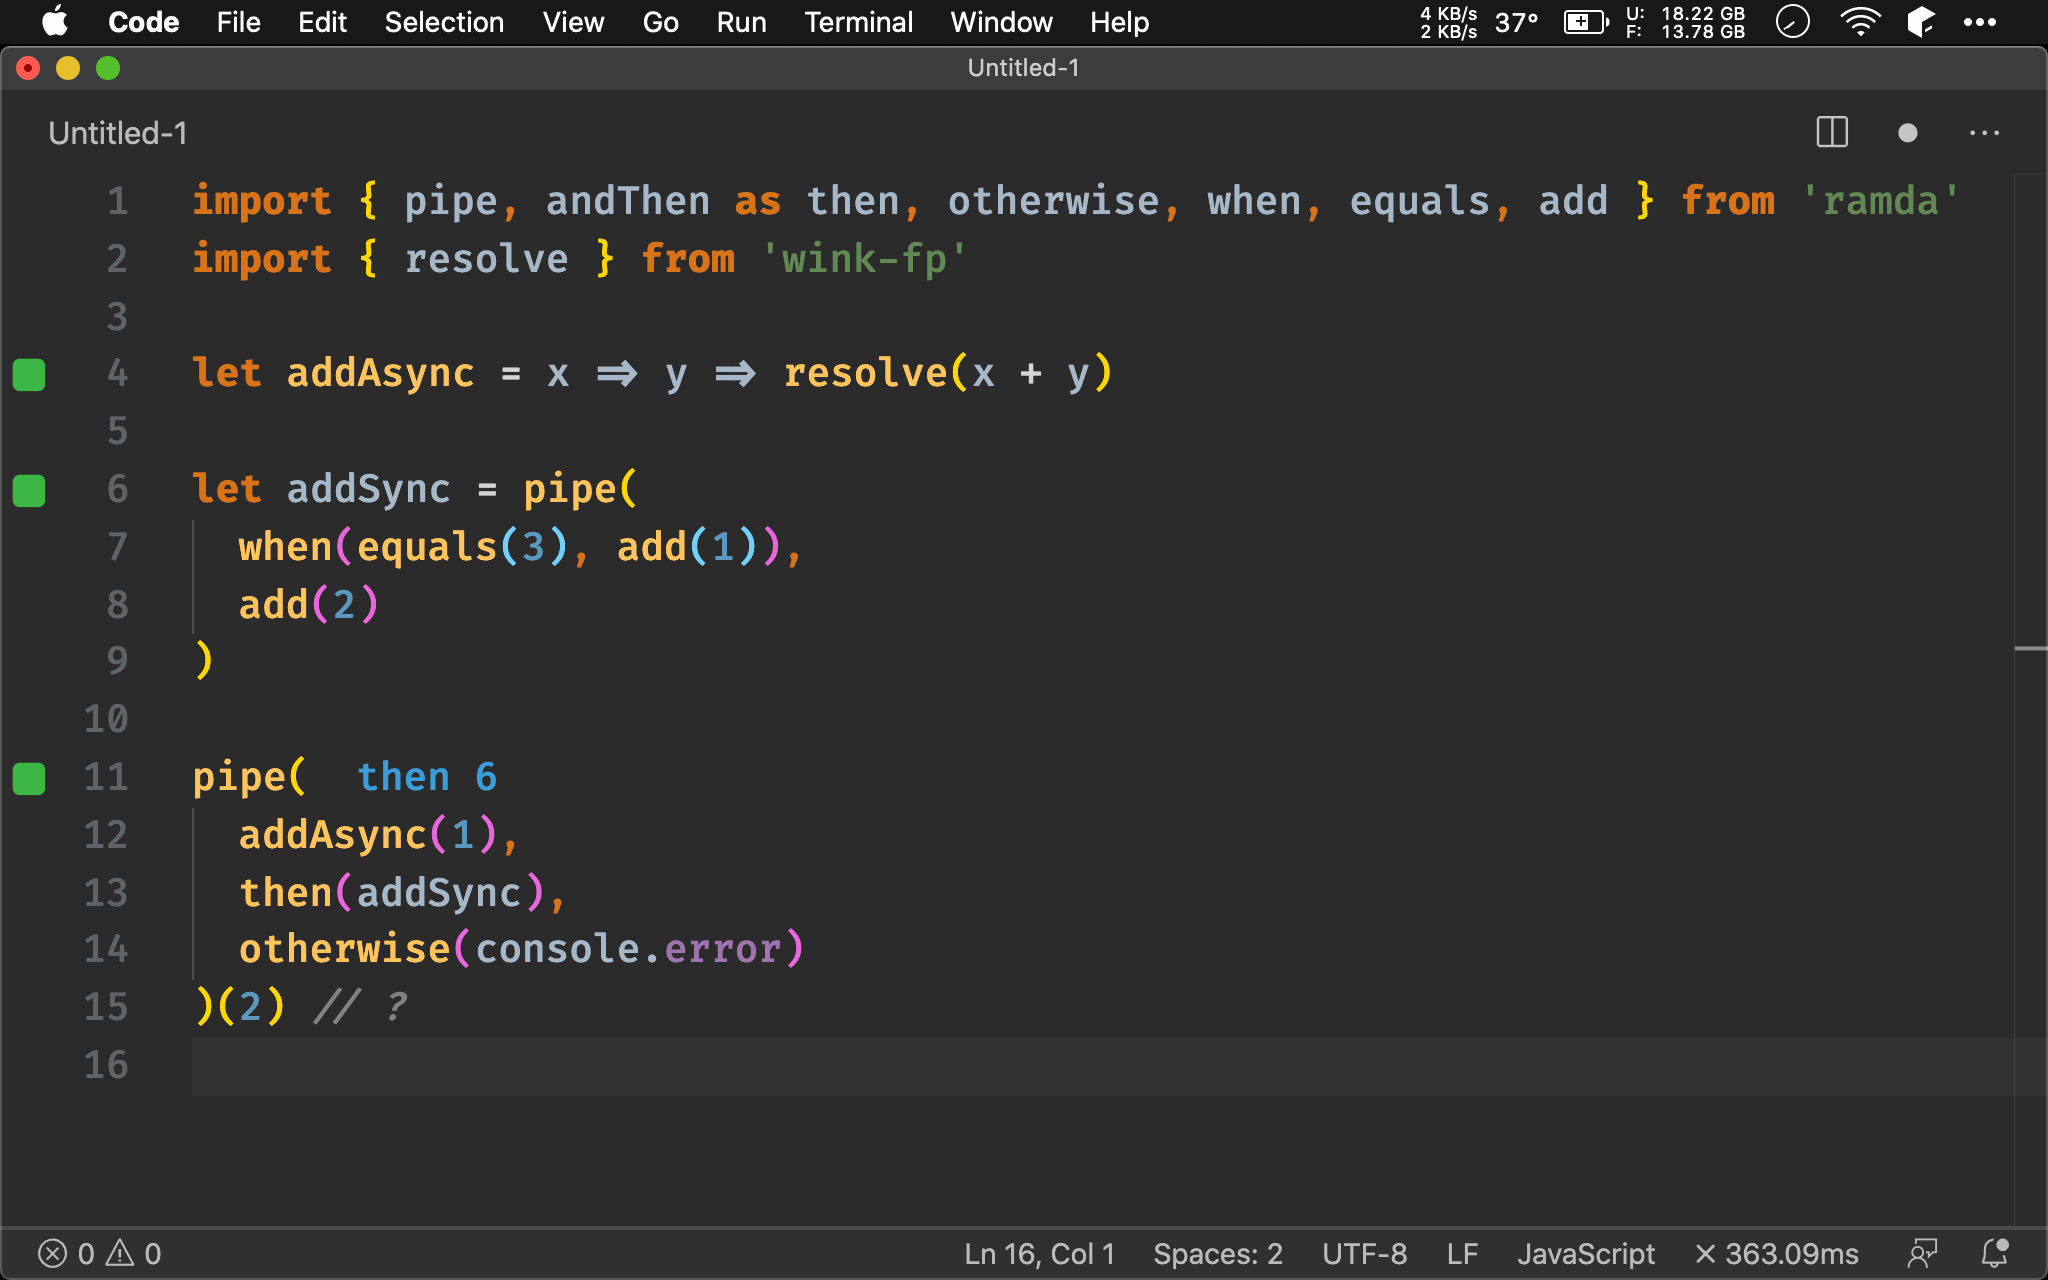Open the Edit menu
The height and width of the screenshot is (1280, 2048).
point(322,22)
